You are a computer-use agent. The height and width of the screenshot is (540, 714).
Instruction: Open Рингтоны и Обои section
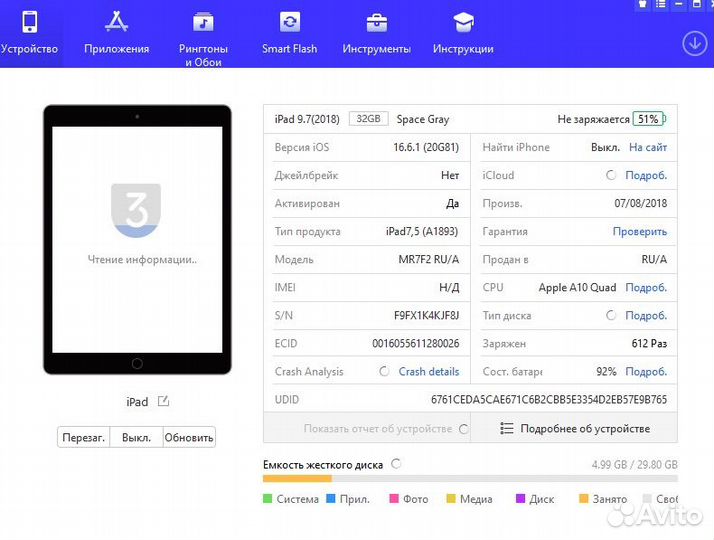tap(203, 39)
